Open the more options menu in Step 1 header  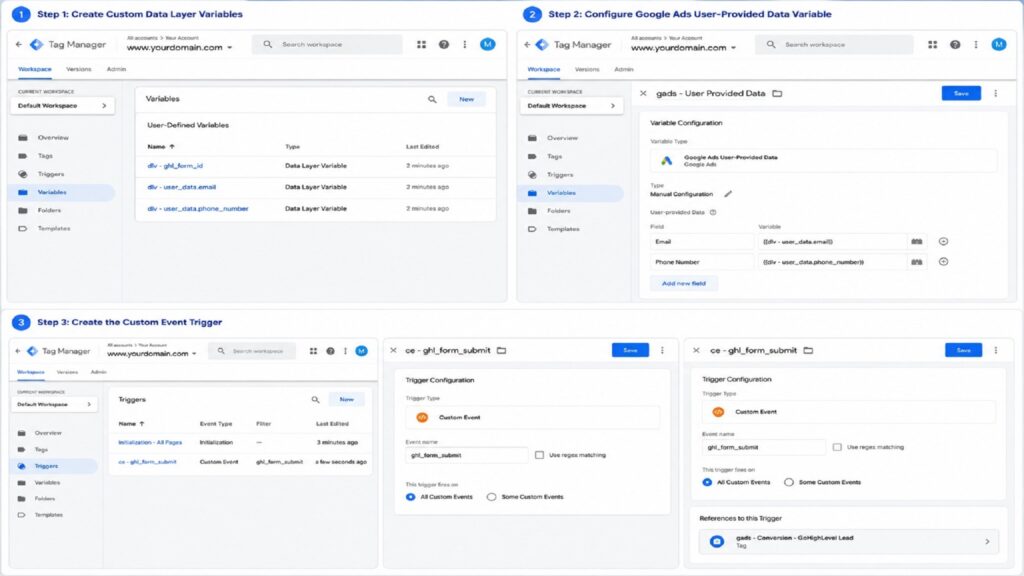(465, 44)
